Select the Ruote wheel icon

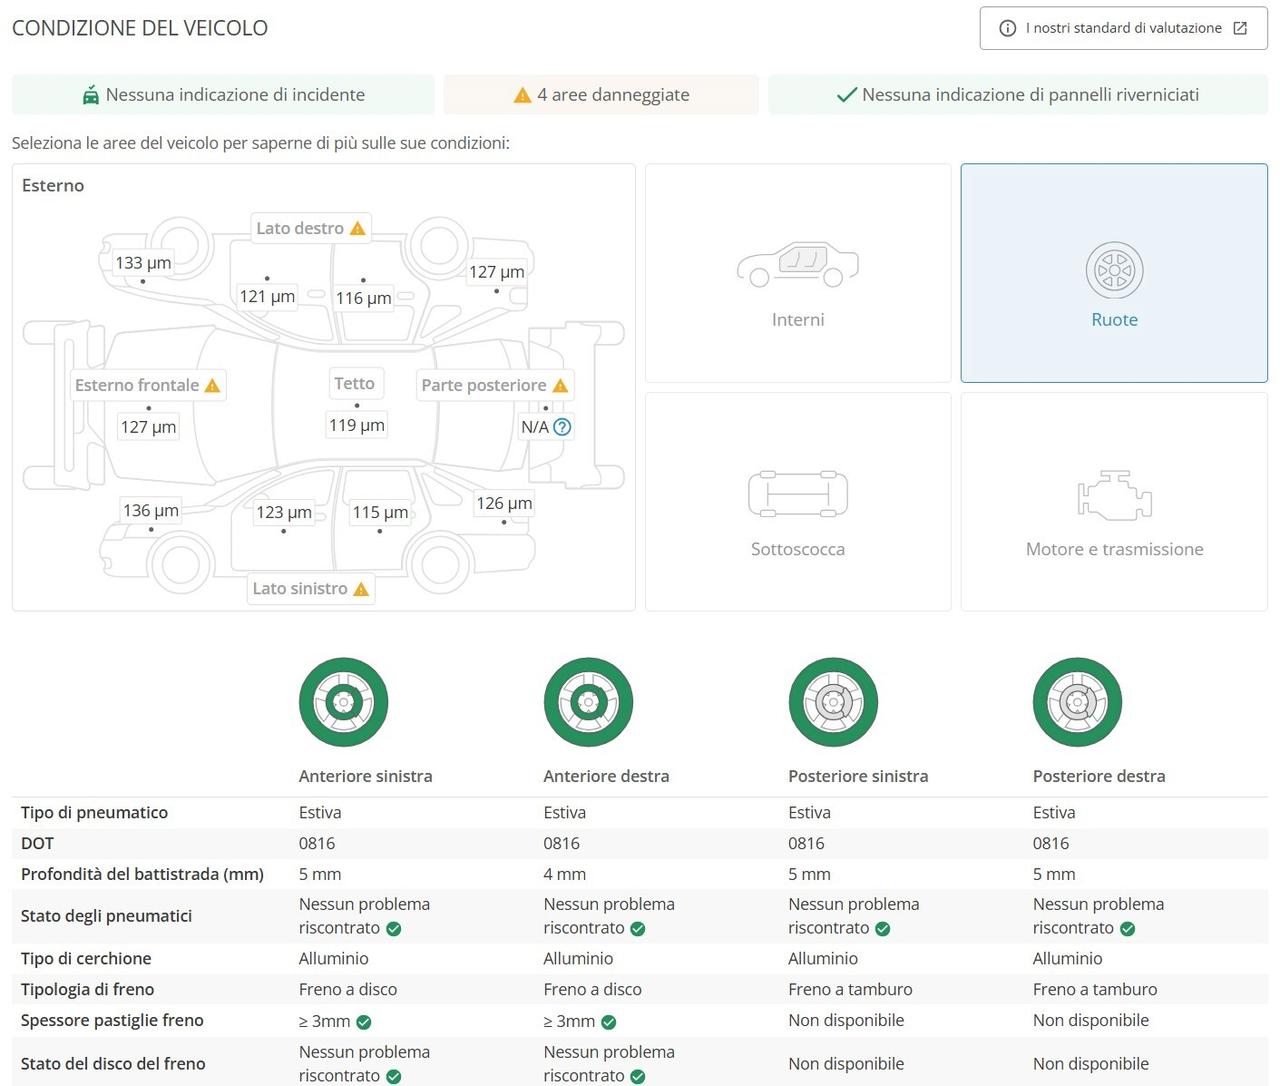point(1114,270)
